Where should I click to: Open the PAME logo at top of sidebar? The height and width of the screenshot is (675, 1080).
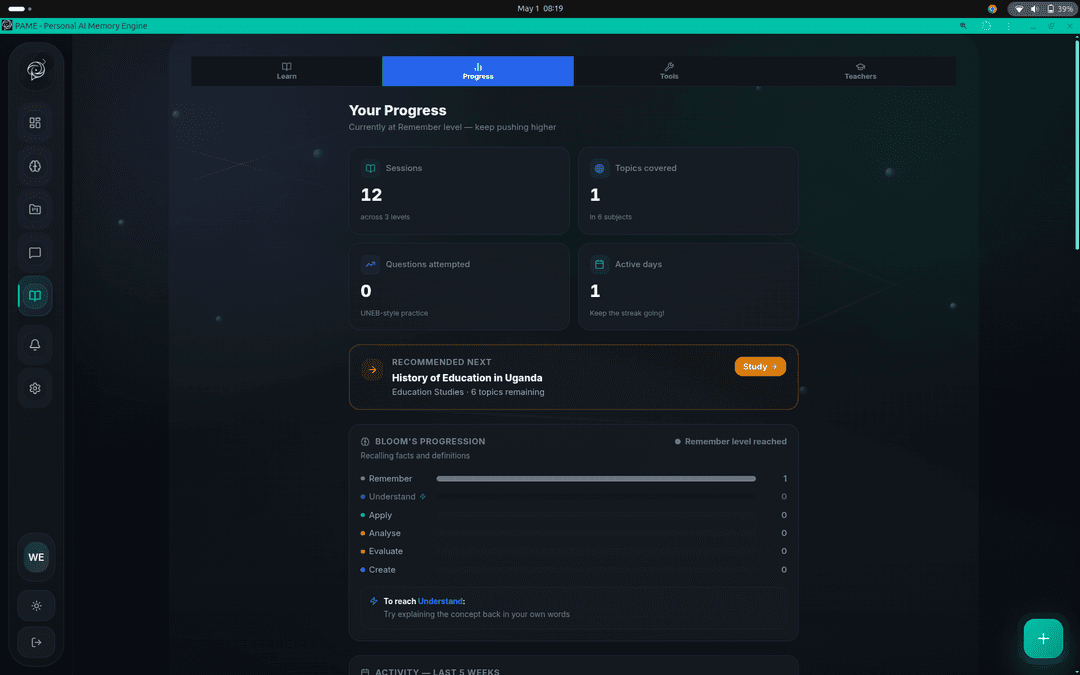pyautogui.click(x=36, y=70)
